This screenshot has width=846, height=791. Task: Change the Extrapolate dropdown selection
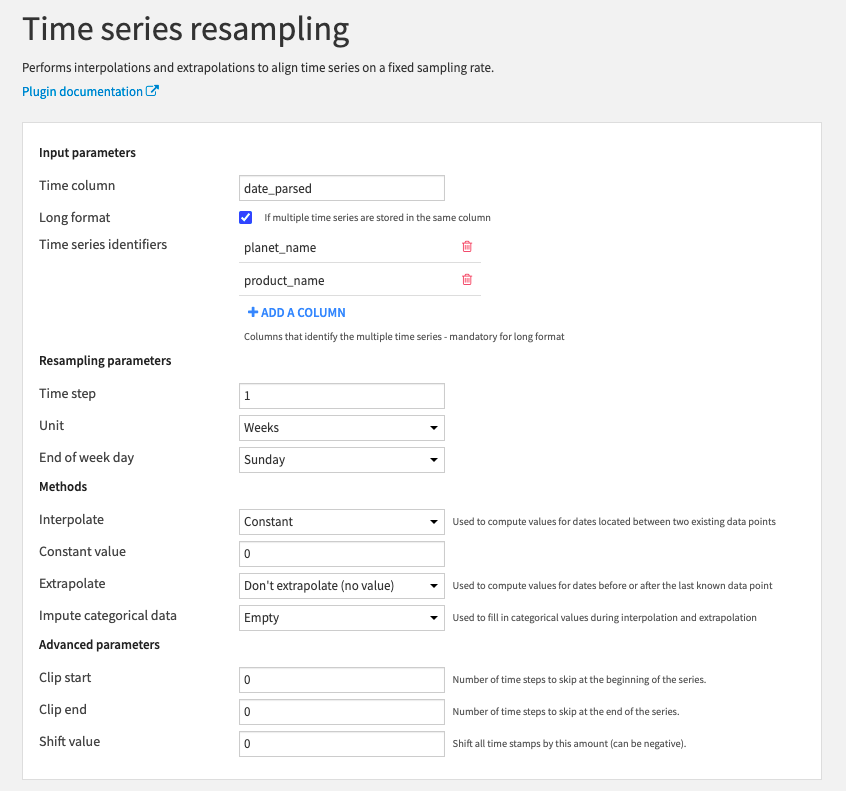point(342,585)
